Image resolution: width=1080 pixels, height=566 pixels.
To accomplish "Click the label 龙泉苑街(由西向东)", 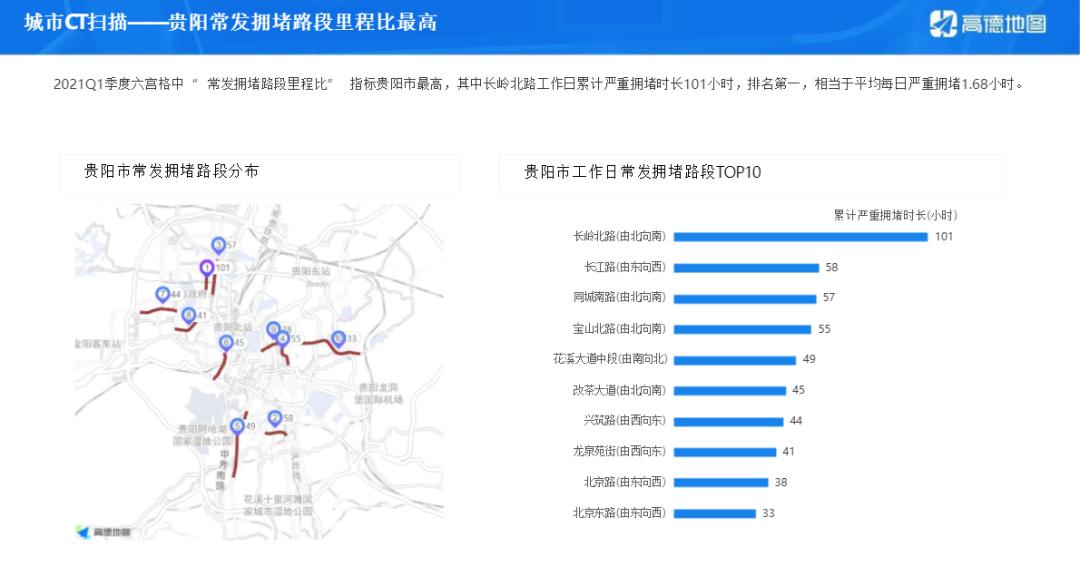I will tap(619, 451).
